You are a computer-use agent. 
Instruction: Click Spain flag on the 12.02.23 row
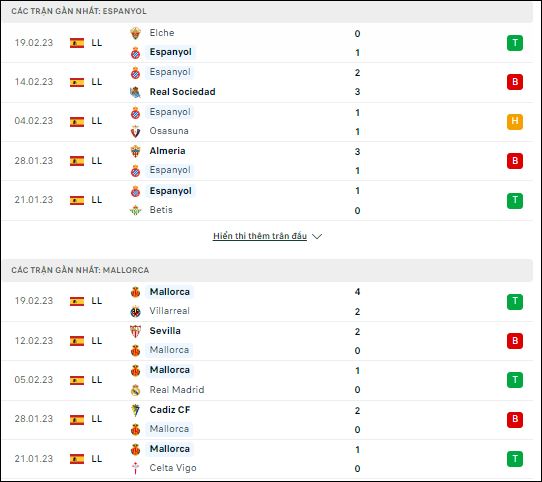(x=77, y=341)
